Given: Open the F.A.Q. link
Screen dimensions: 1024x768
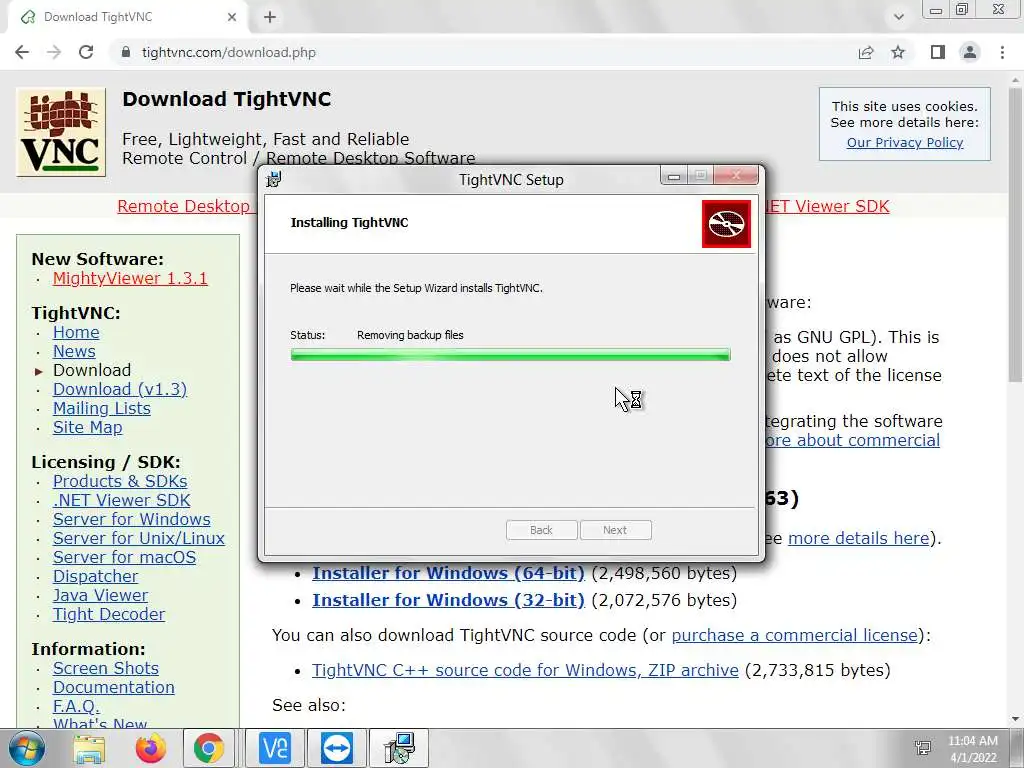Looking at the screenshot, I should (x=76, y=706).
